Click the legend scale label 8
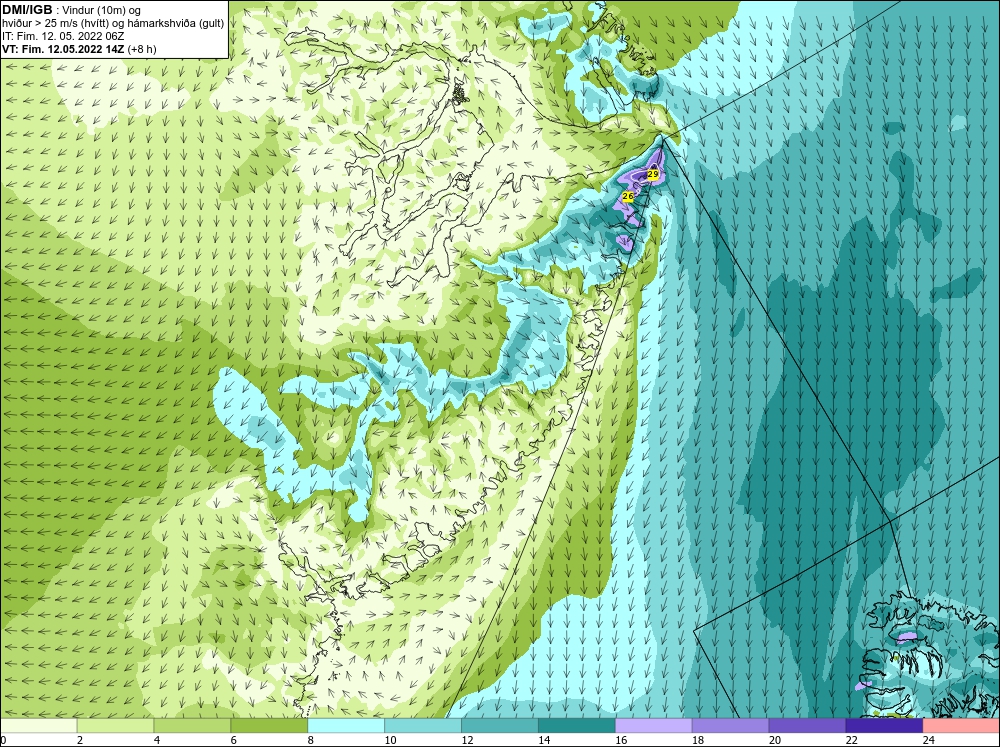1000x747 pixels. tap(311, 740)
